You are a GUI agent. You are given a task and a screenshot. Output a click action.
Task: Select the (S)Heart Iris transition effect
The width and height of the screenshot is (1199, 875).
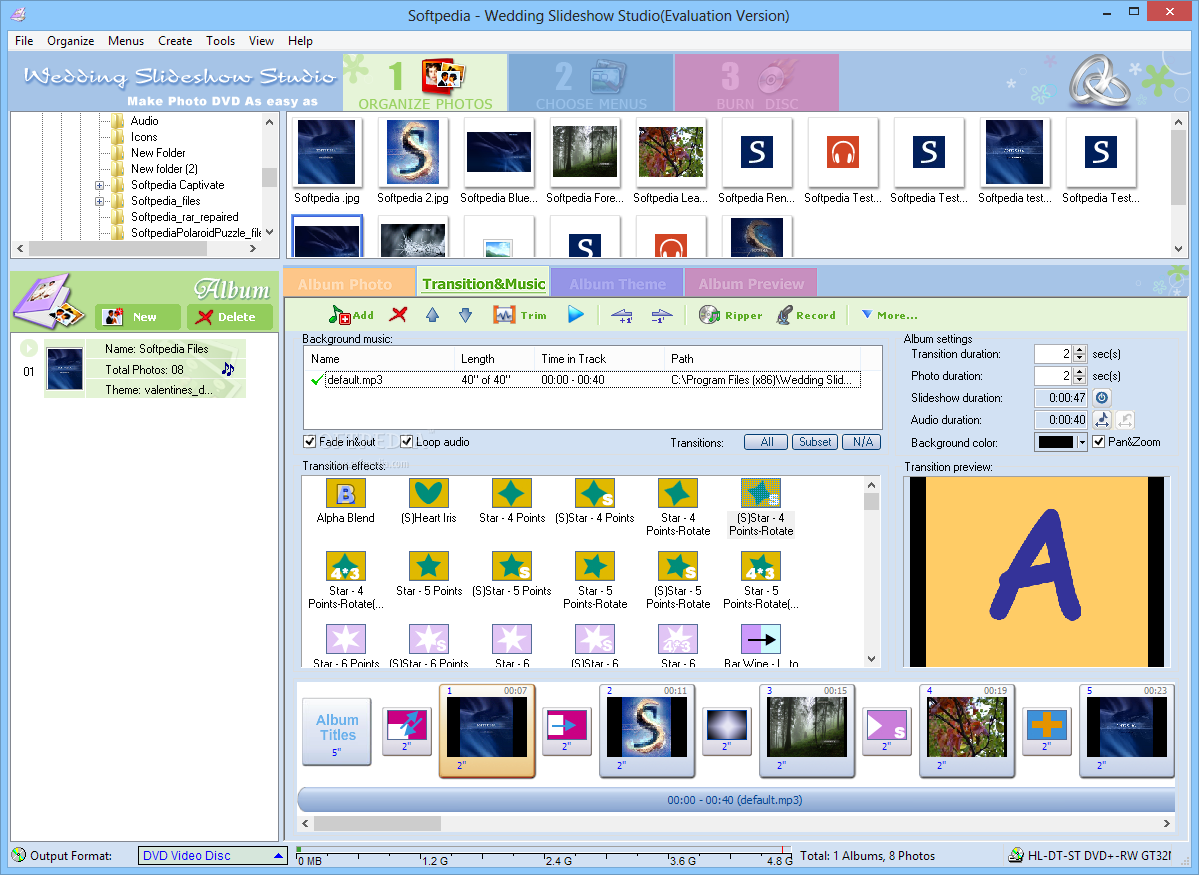(428, 501)
